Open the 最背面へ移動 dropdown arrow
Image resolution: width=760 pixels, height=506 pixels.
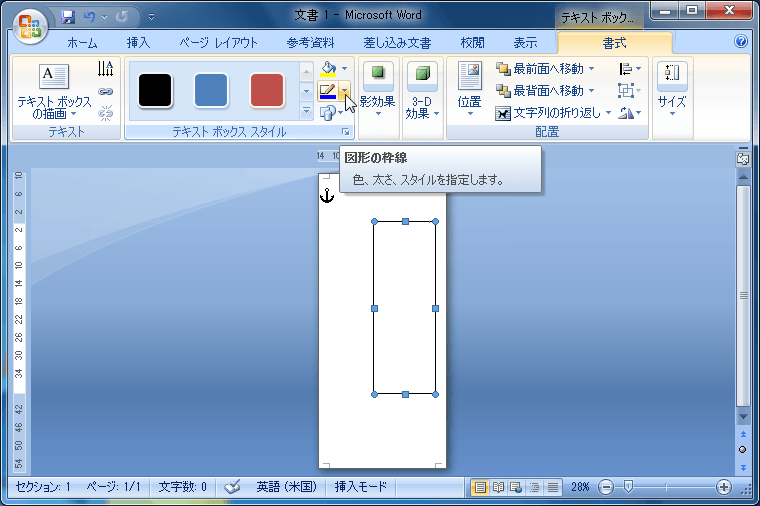point(591,91)
